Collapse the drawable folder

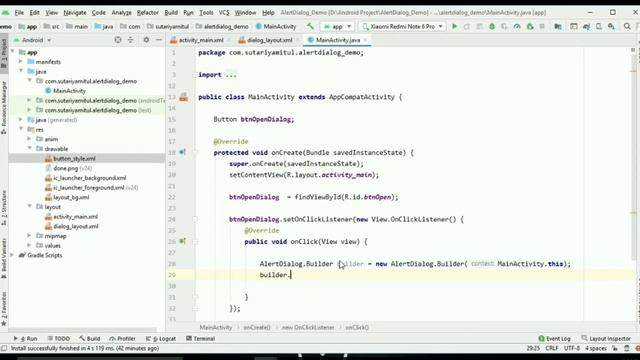click(29, 149)
